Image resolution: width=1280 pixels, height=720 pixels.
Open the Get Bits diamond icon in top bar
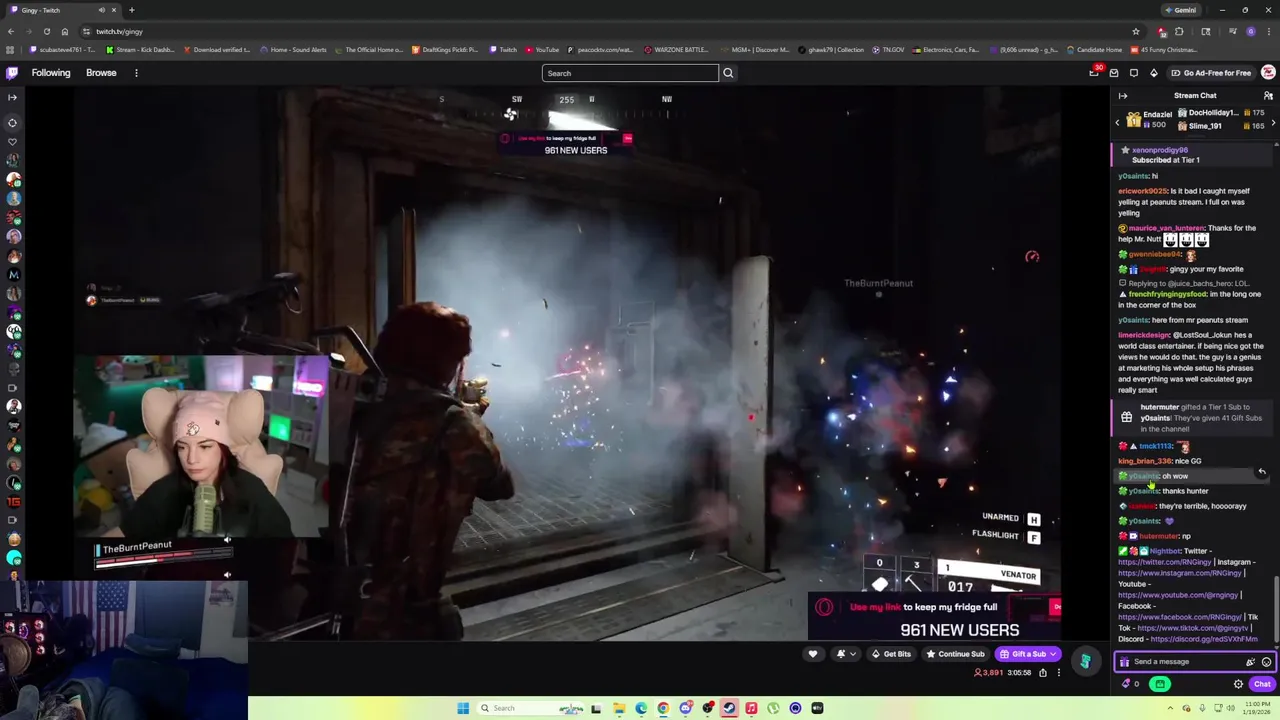click(x=1153, y=73)
